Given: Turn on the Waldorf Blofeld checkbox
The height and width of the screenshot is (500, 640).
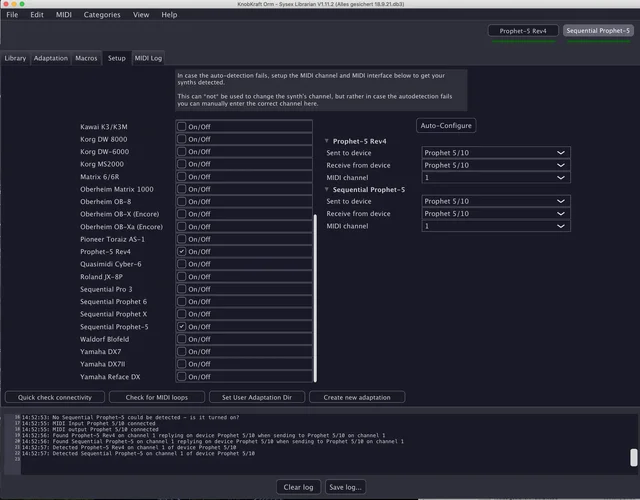Looking at the screenshot, I should tap(181, 339).
